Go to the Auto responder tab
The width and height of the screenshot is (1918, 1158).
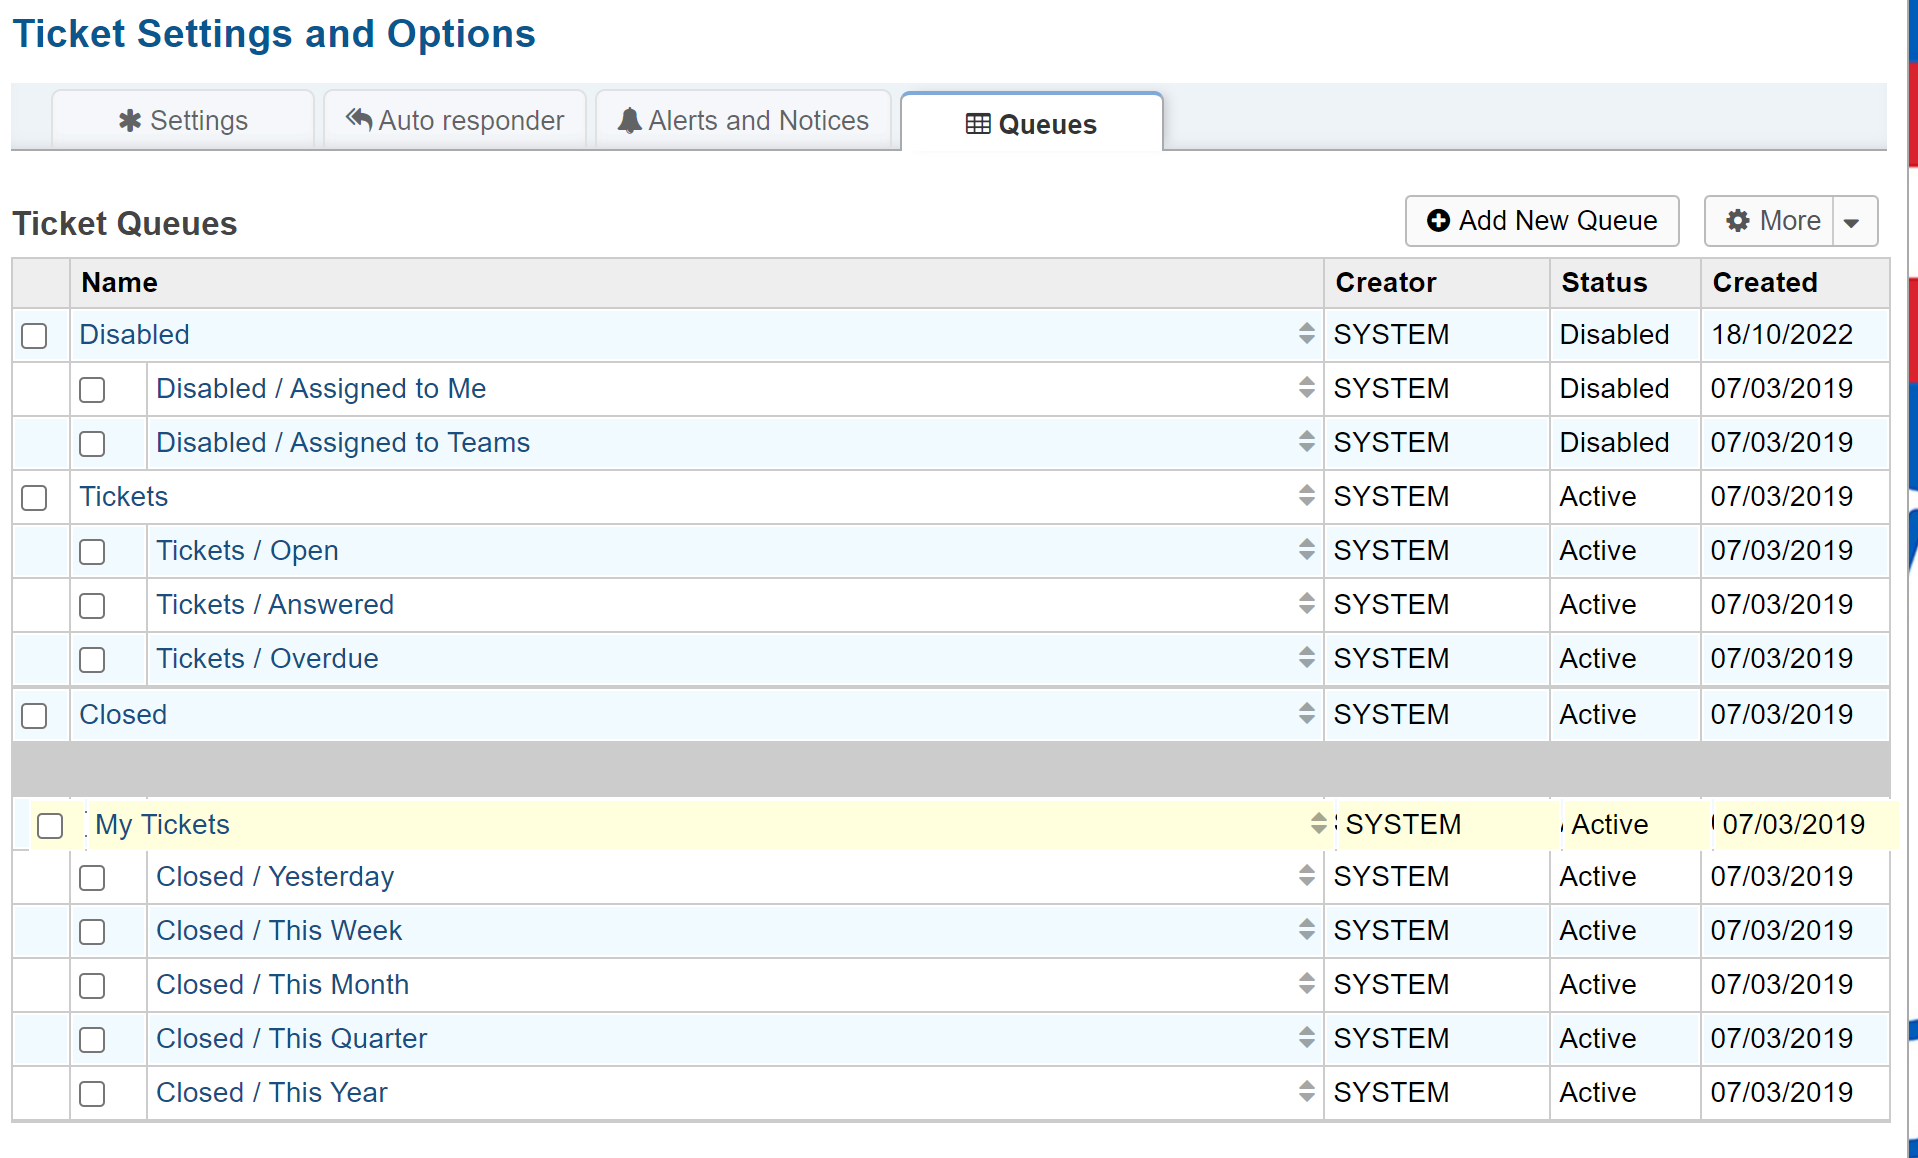pyautogui.click(x=455, y=121)
